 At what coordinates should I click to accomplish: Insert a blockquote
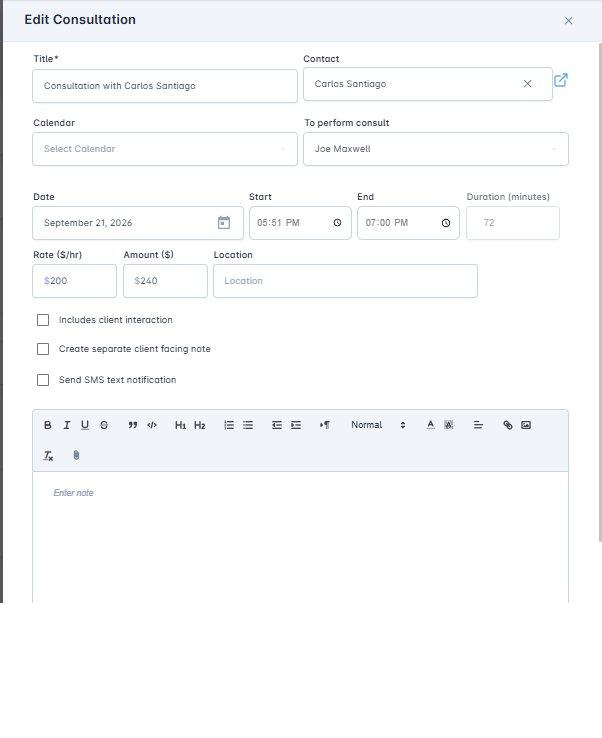click(133, 425)
